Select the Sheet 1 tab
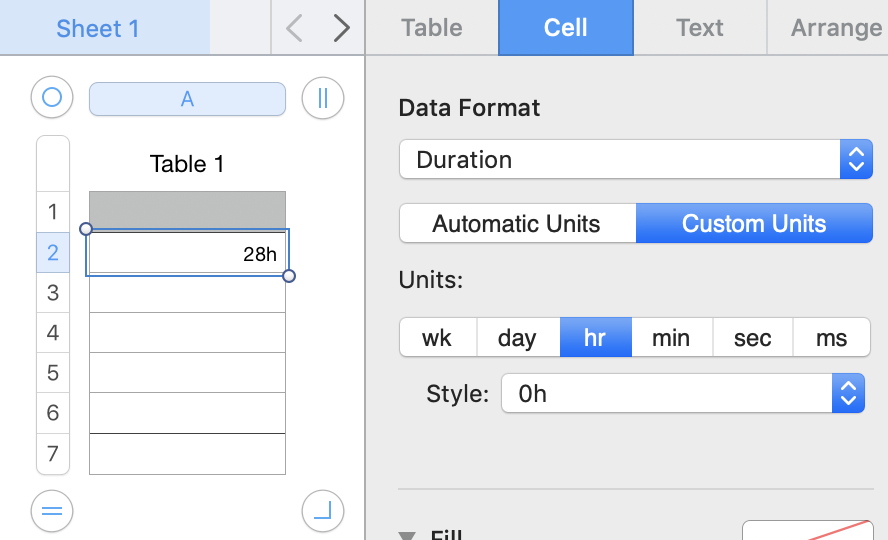Viewport: 888px width, 540px height. click(104, 28)
